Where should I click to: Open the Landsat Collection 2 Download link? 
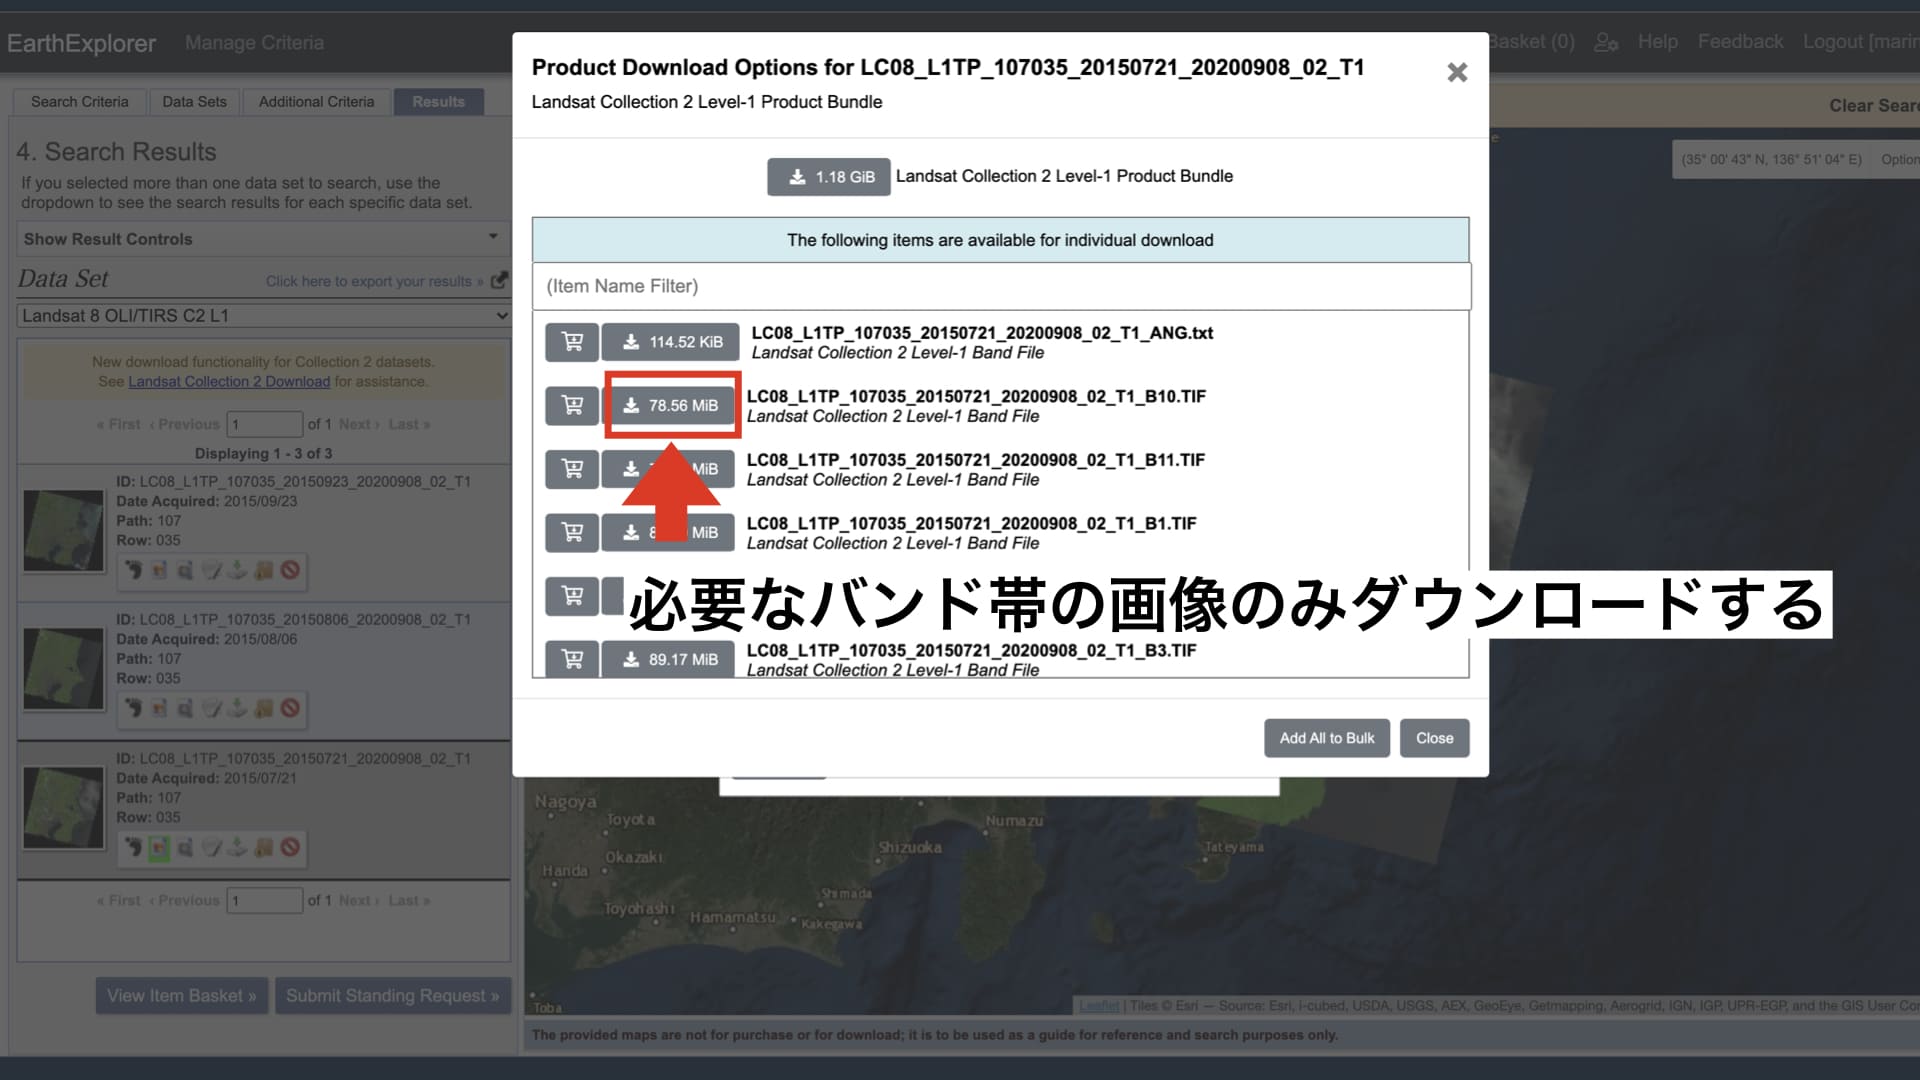[x=229, y=382]
